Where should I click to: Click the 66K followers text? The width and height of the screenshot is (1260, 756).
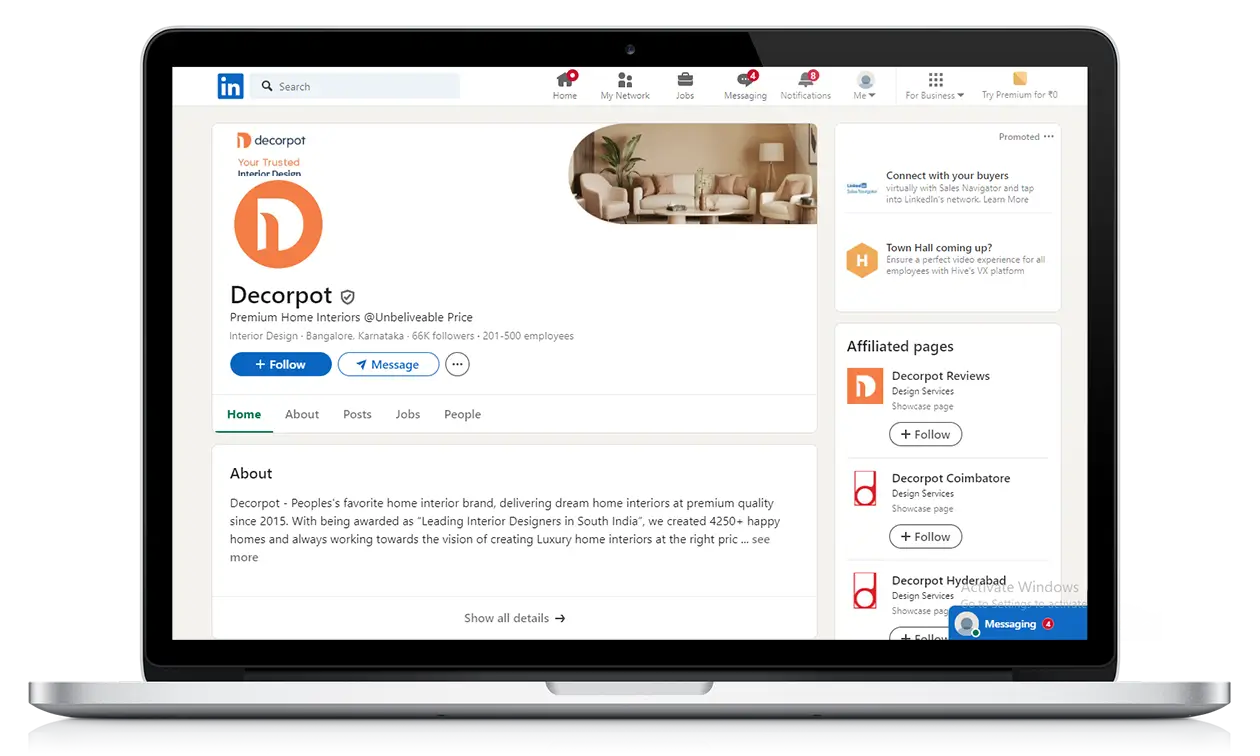[x=444, y=336]
